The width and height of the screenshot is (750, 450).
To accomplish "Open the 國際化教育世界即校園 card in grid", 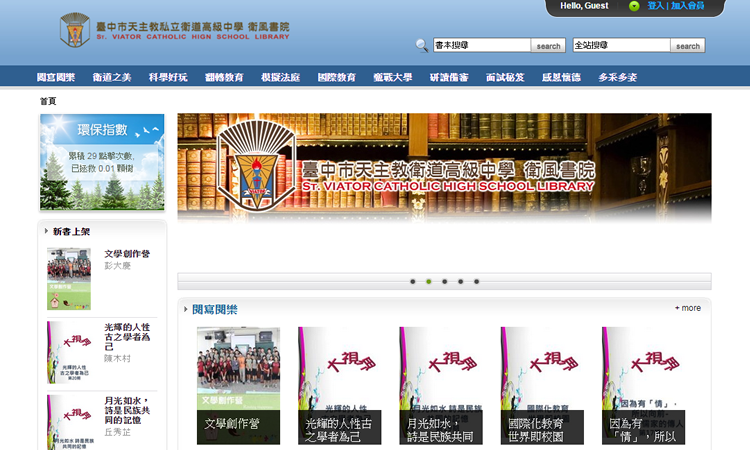I will click(542, 385).
